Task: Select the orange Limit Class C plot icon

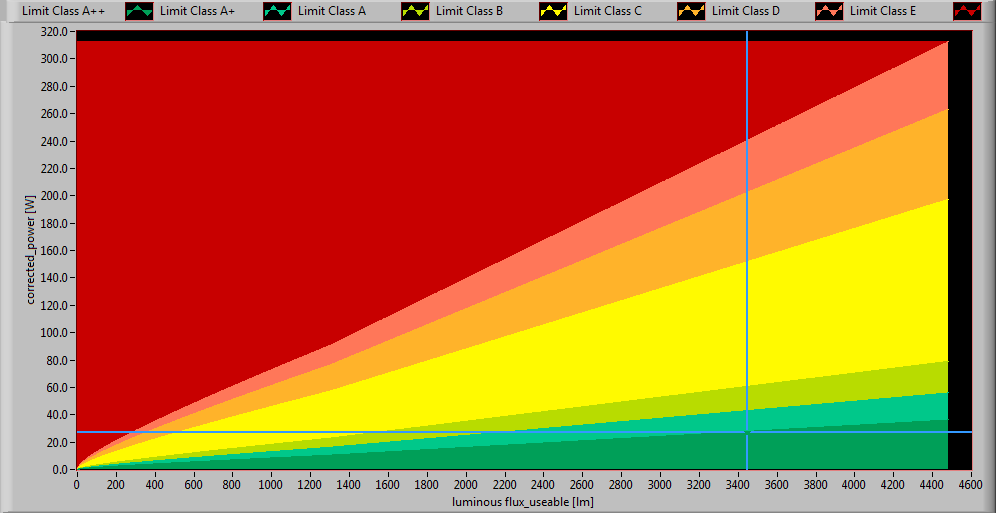Action: pos(691,12)
